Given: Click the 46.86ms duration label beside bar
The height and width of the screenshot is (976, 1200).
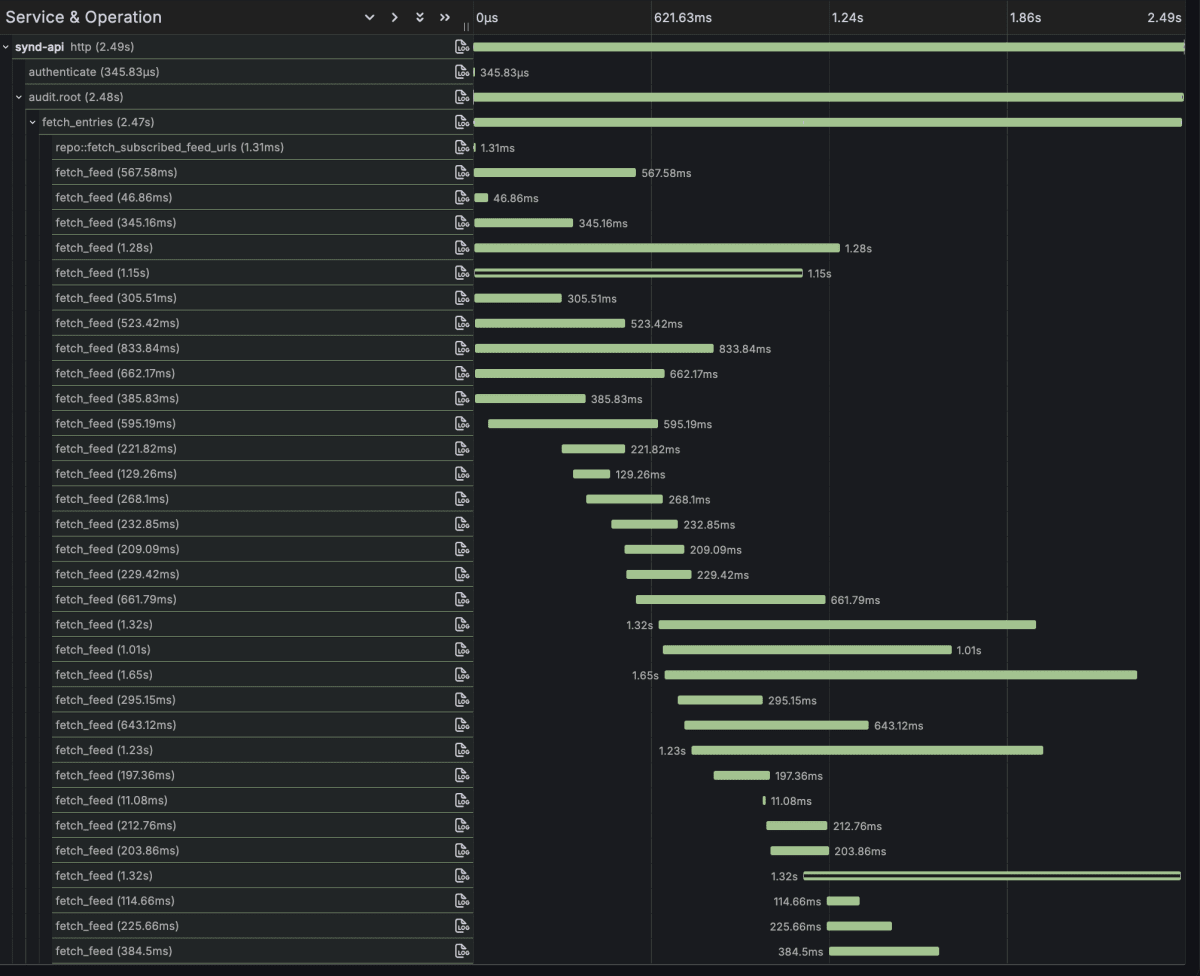Looking at the screenshot, I should point(515,198).
